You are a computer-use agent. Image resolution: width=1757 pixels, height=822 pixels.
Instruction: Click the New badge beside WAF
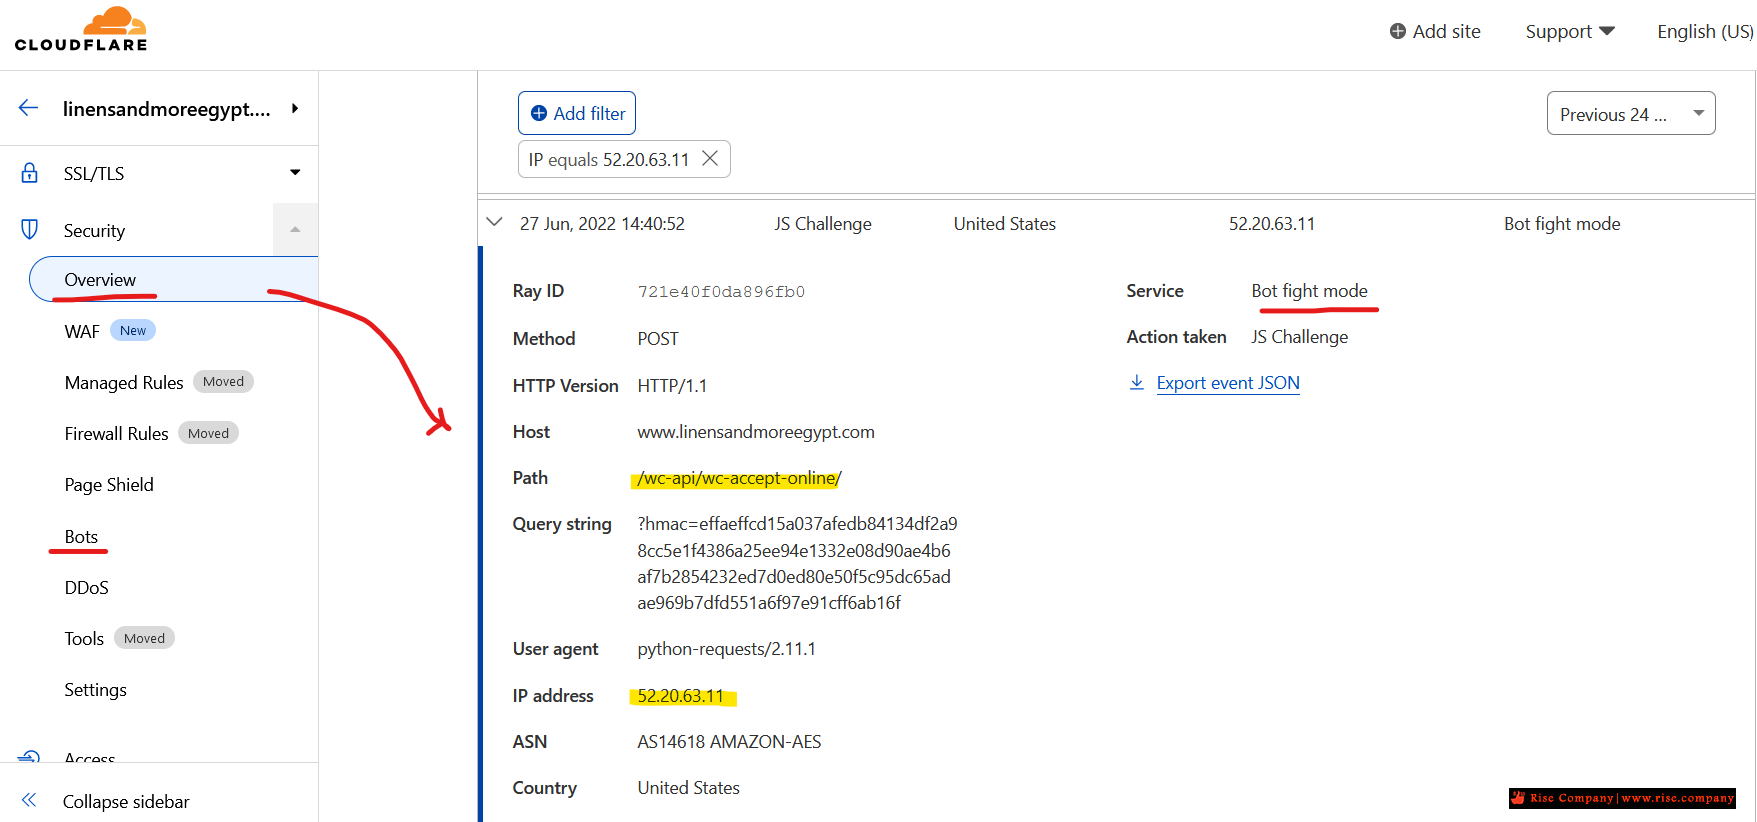pos(133,331)
